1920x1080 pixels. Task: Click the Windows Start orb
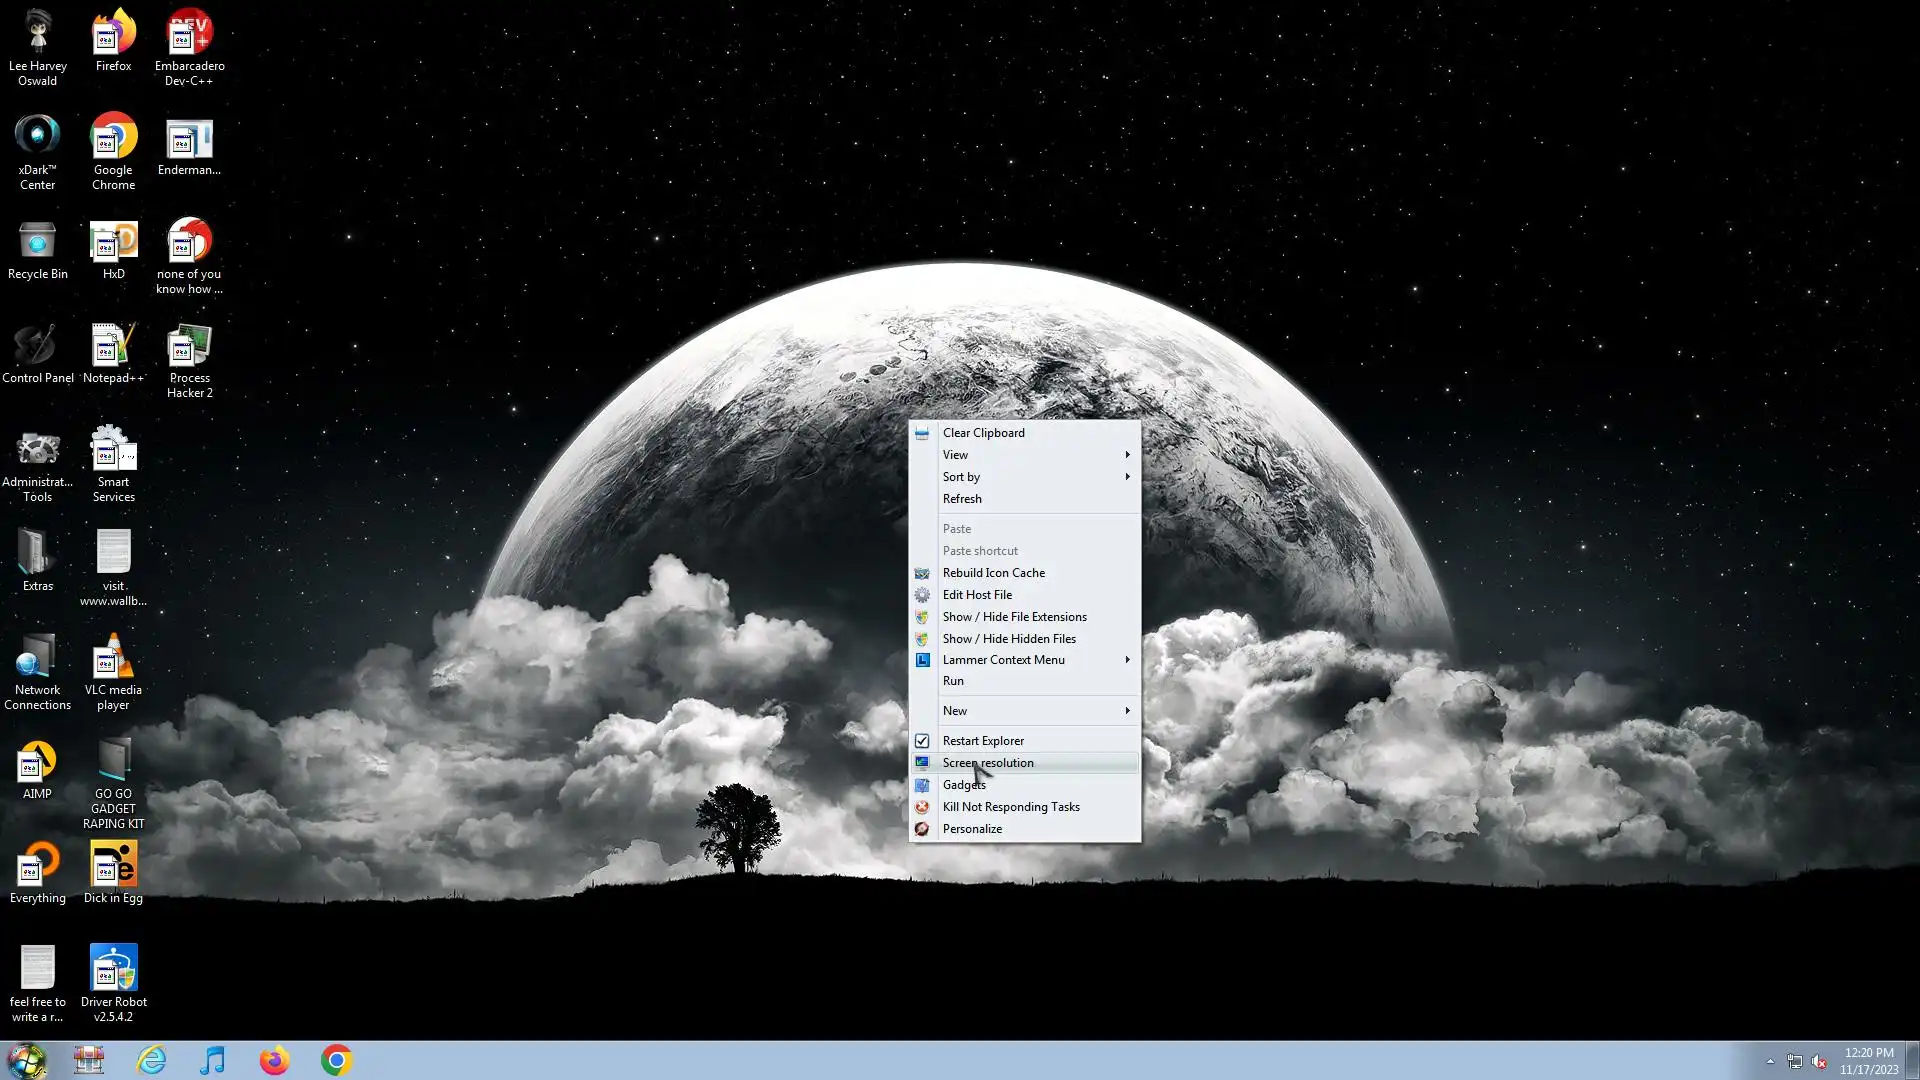pyautogui.click(x=27, y=1060)
